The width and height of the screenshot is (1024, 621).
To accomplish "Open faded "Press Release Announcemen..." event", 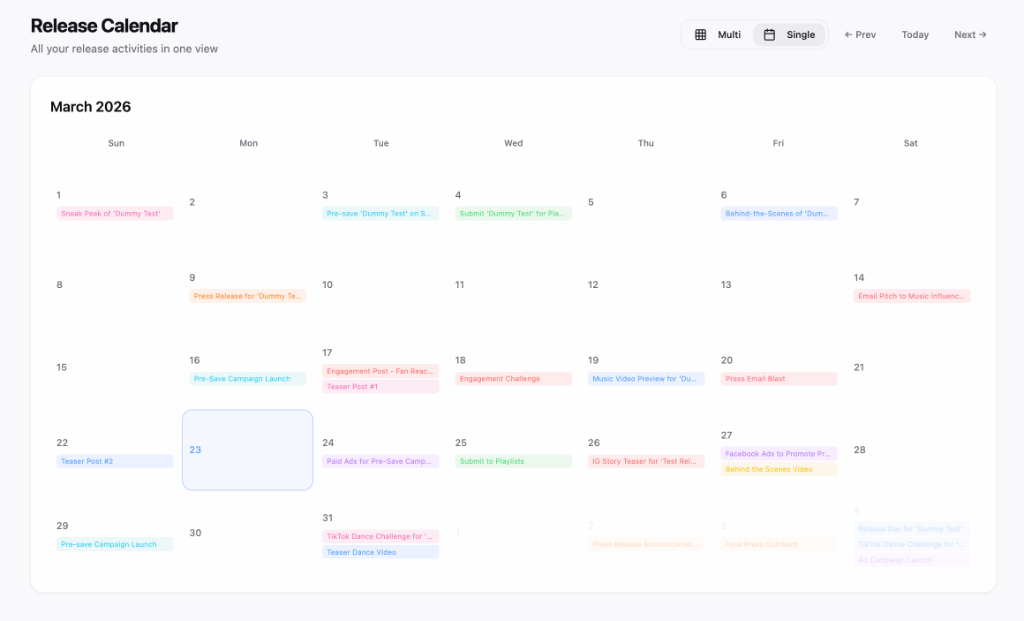I will pos(646,544).
